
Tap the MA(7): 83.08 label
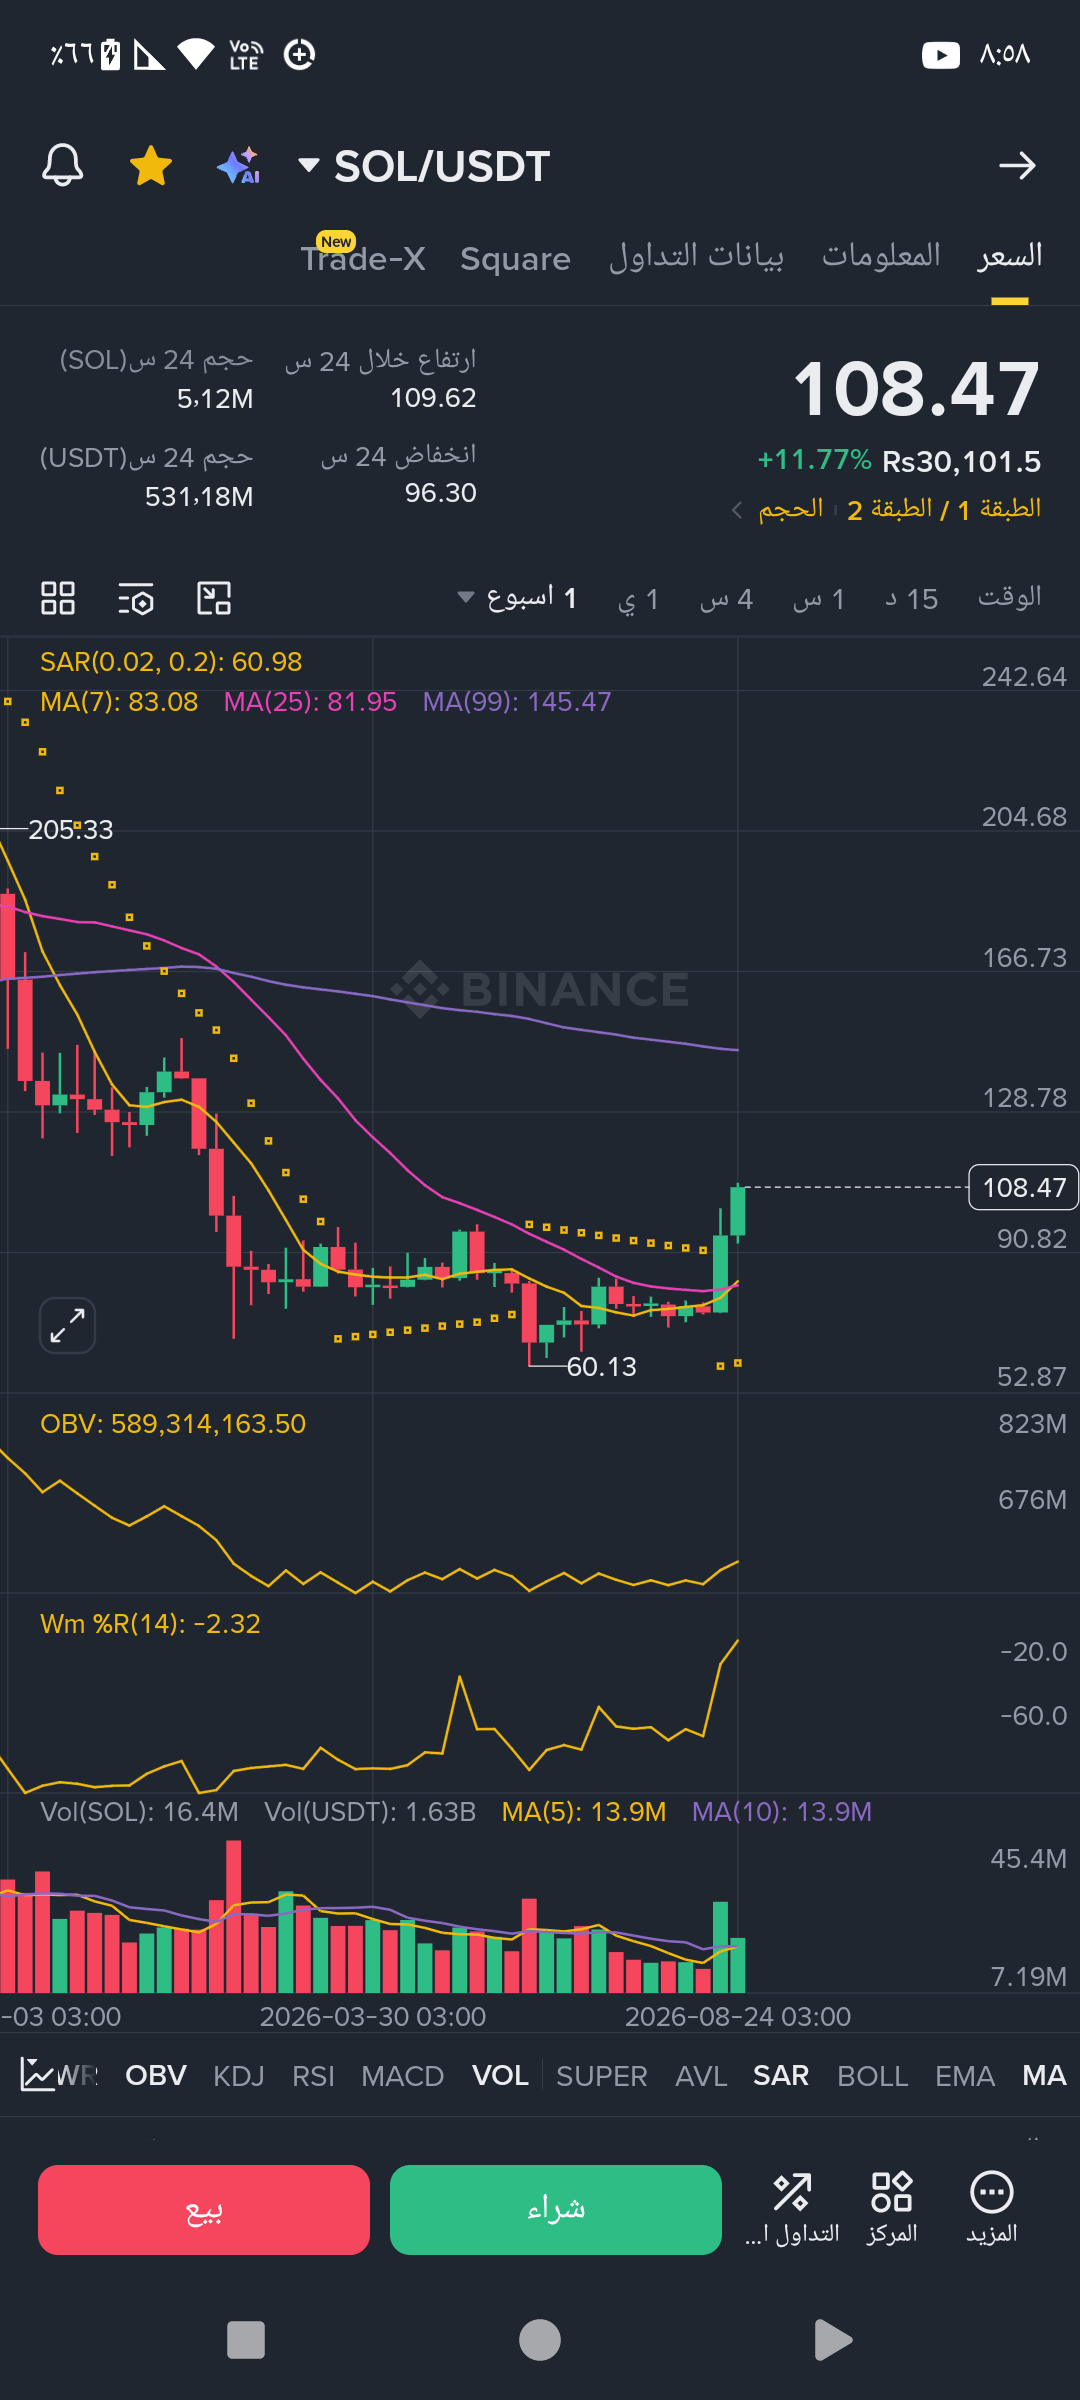coord(119,702)
